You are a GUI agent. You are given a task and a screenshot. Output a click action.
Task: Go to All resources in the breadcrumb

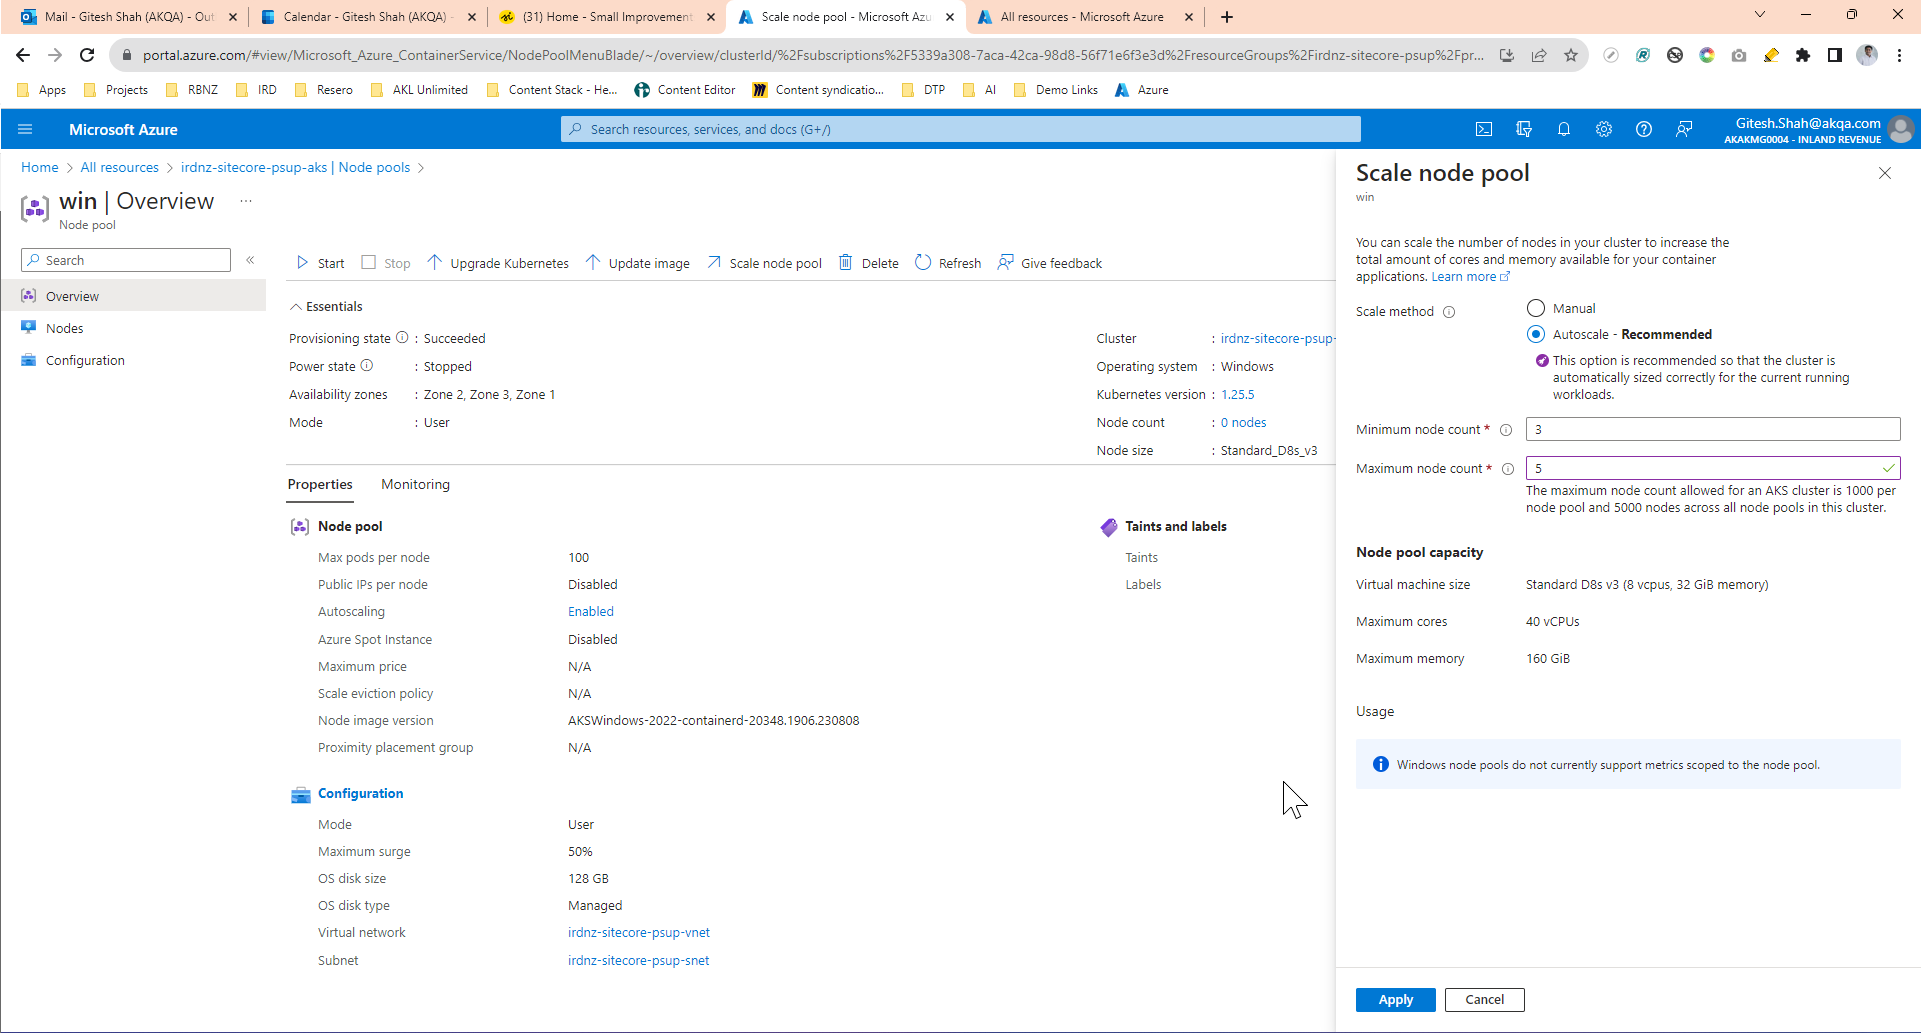tap(120, 168)
